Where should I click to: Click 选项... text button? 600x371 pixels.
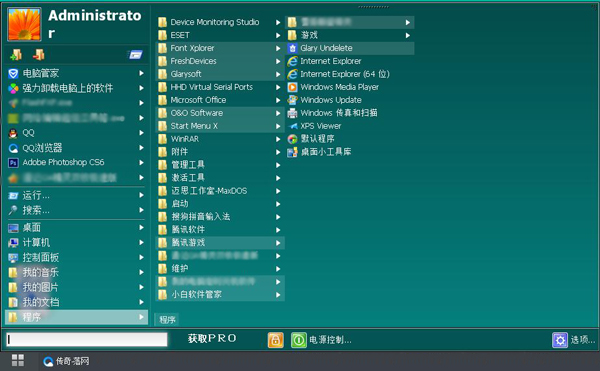click(x=583, y=340)
